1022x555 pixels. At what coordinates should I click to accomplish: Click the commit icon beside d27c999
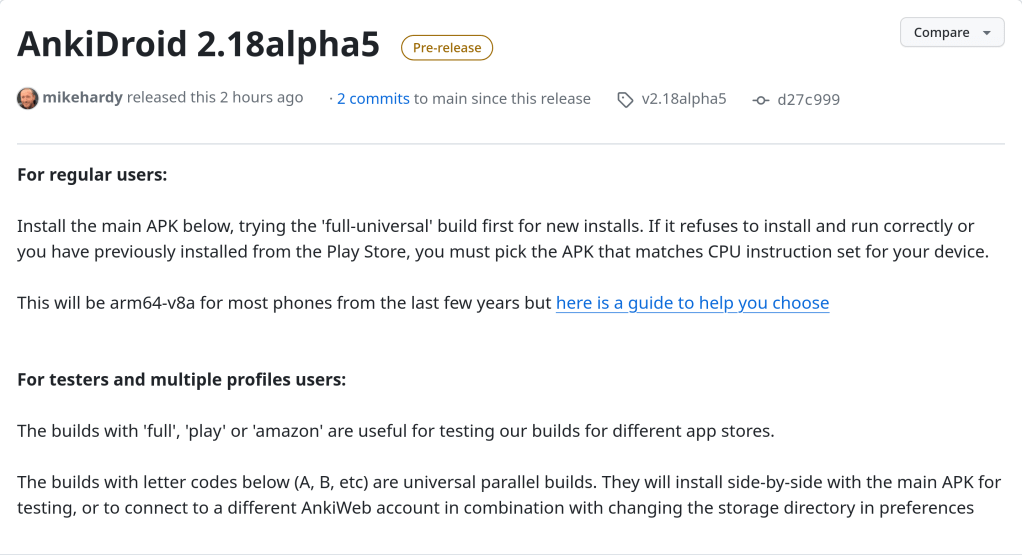761,100
